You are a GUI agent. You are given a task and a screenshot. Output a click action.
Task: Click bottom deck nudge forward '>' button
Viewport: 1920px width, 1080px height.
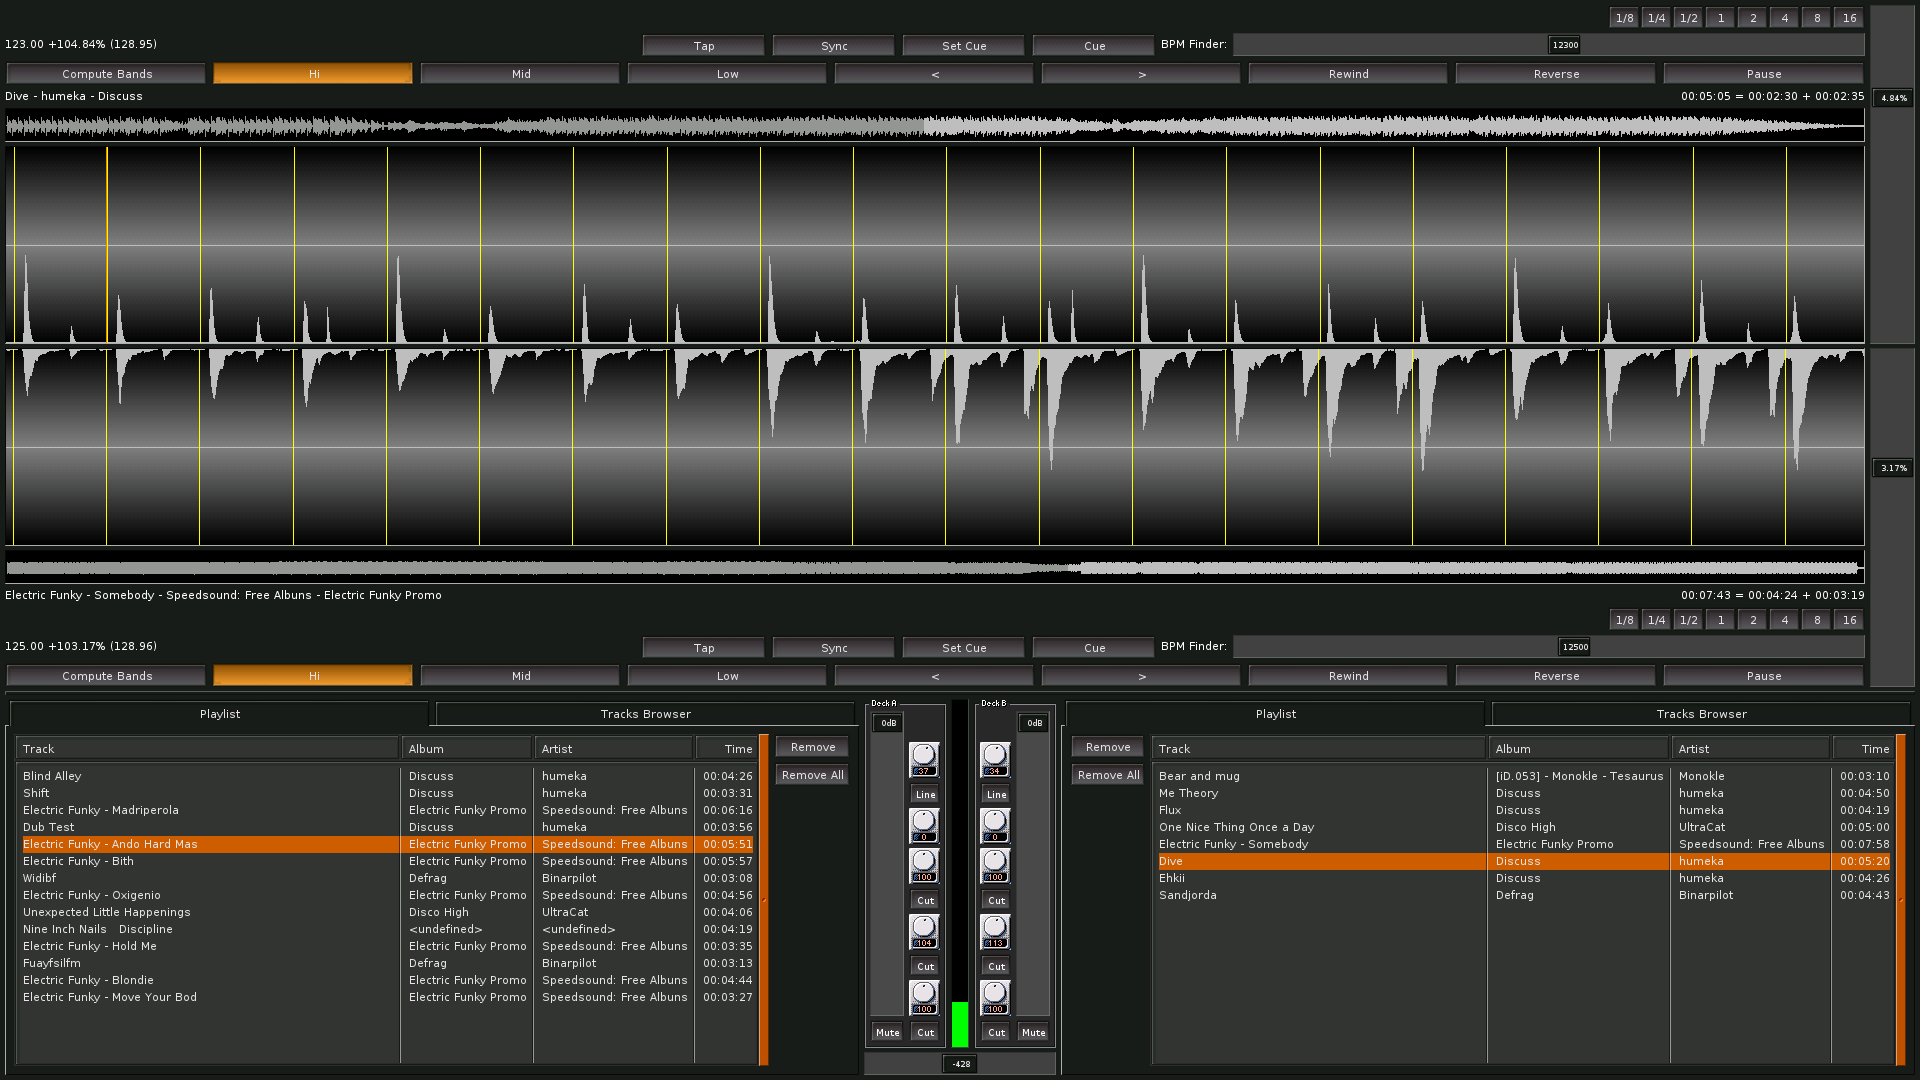point(1141,676)
